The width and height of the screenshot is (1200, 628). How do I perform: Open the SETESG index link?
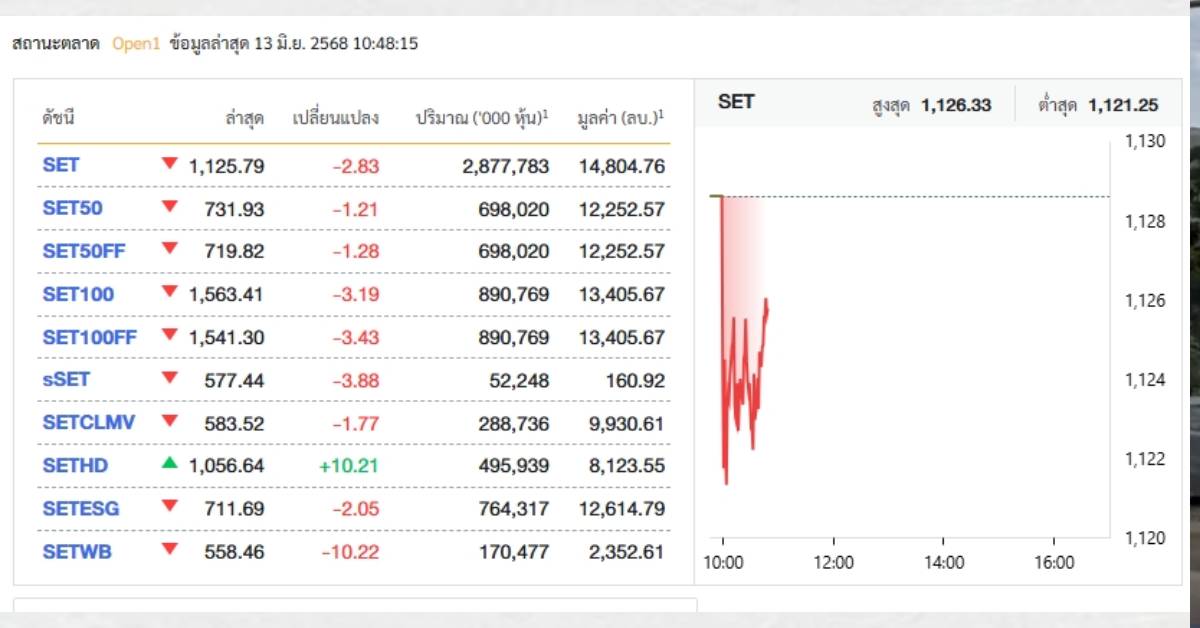81,508
